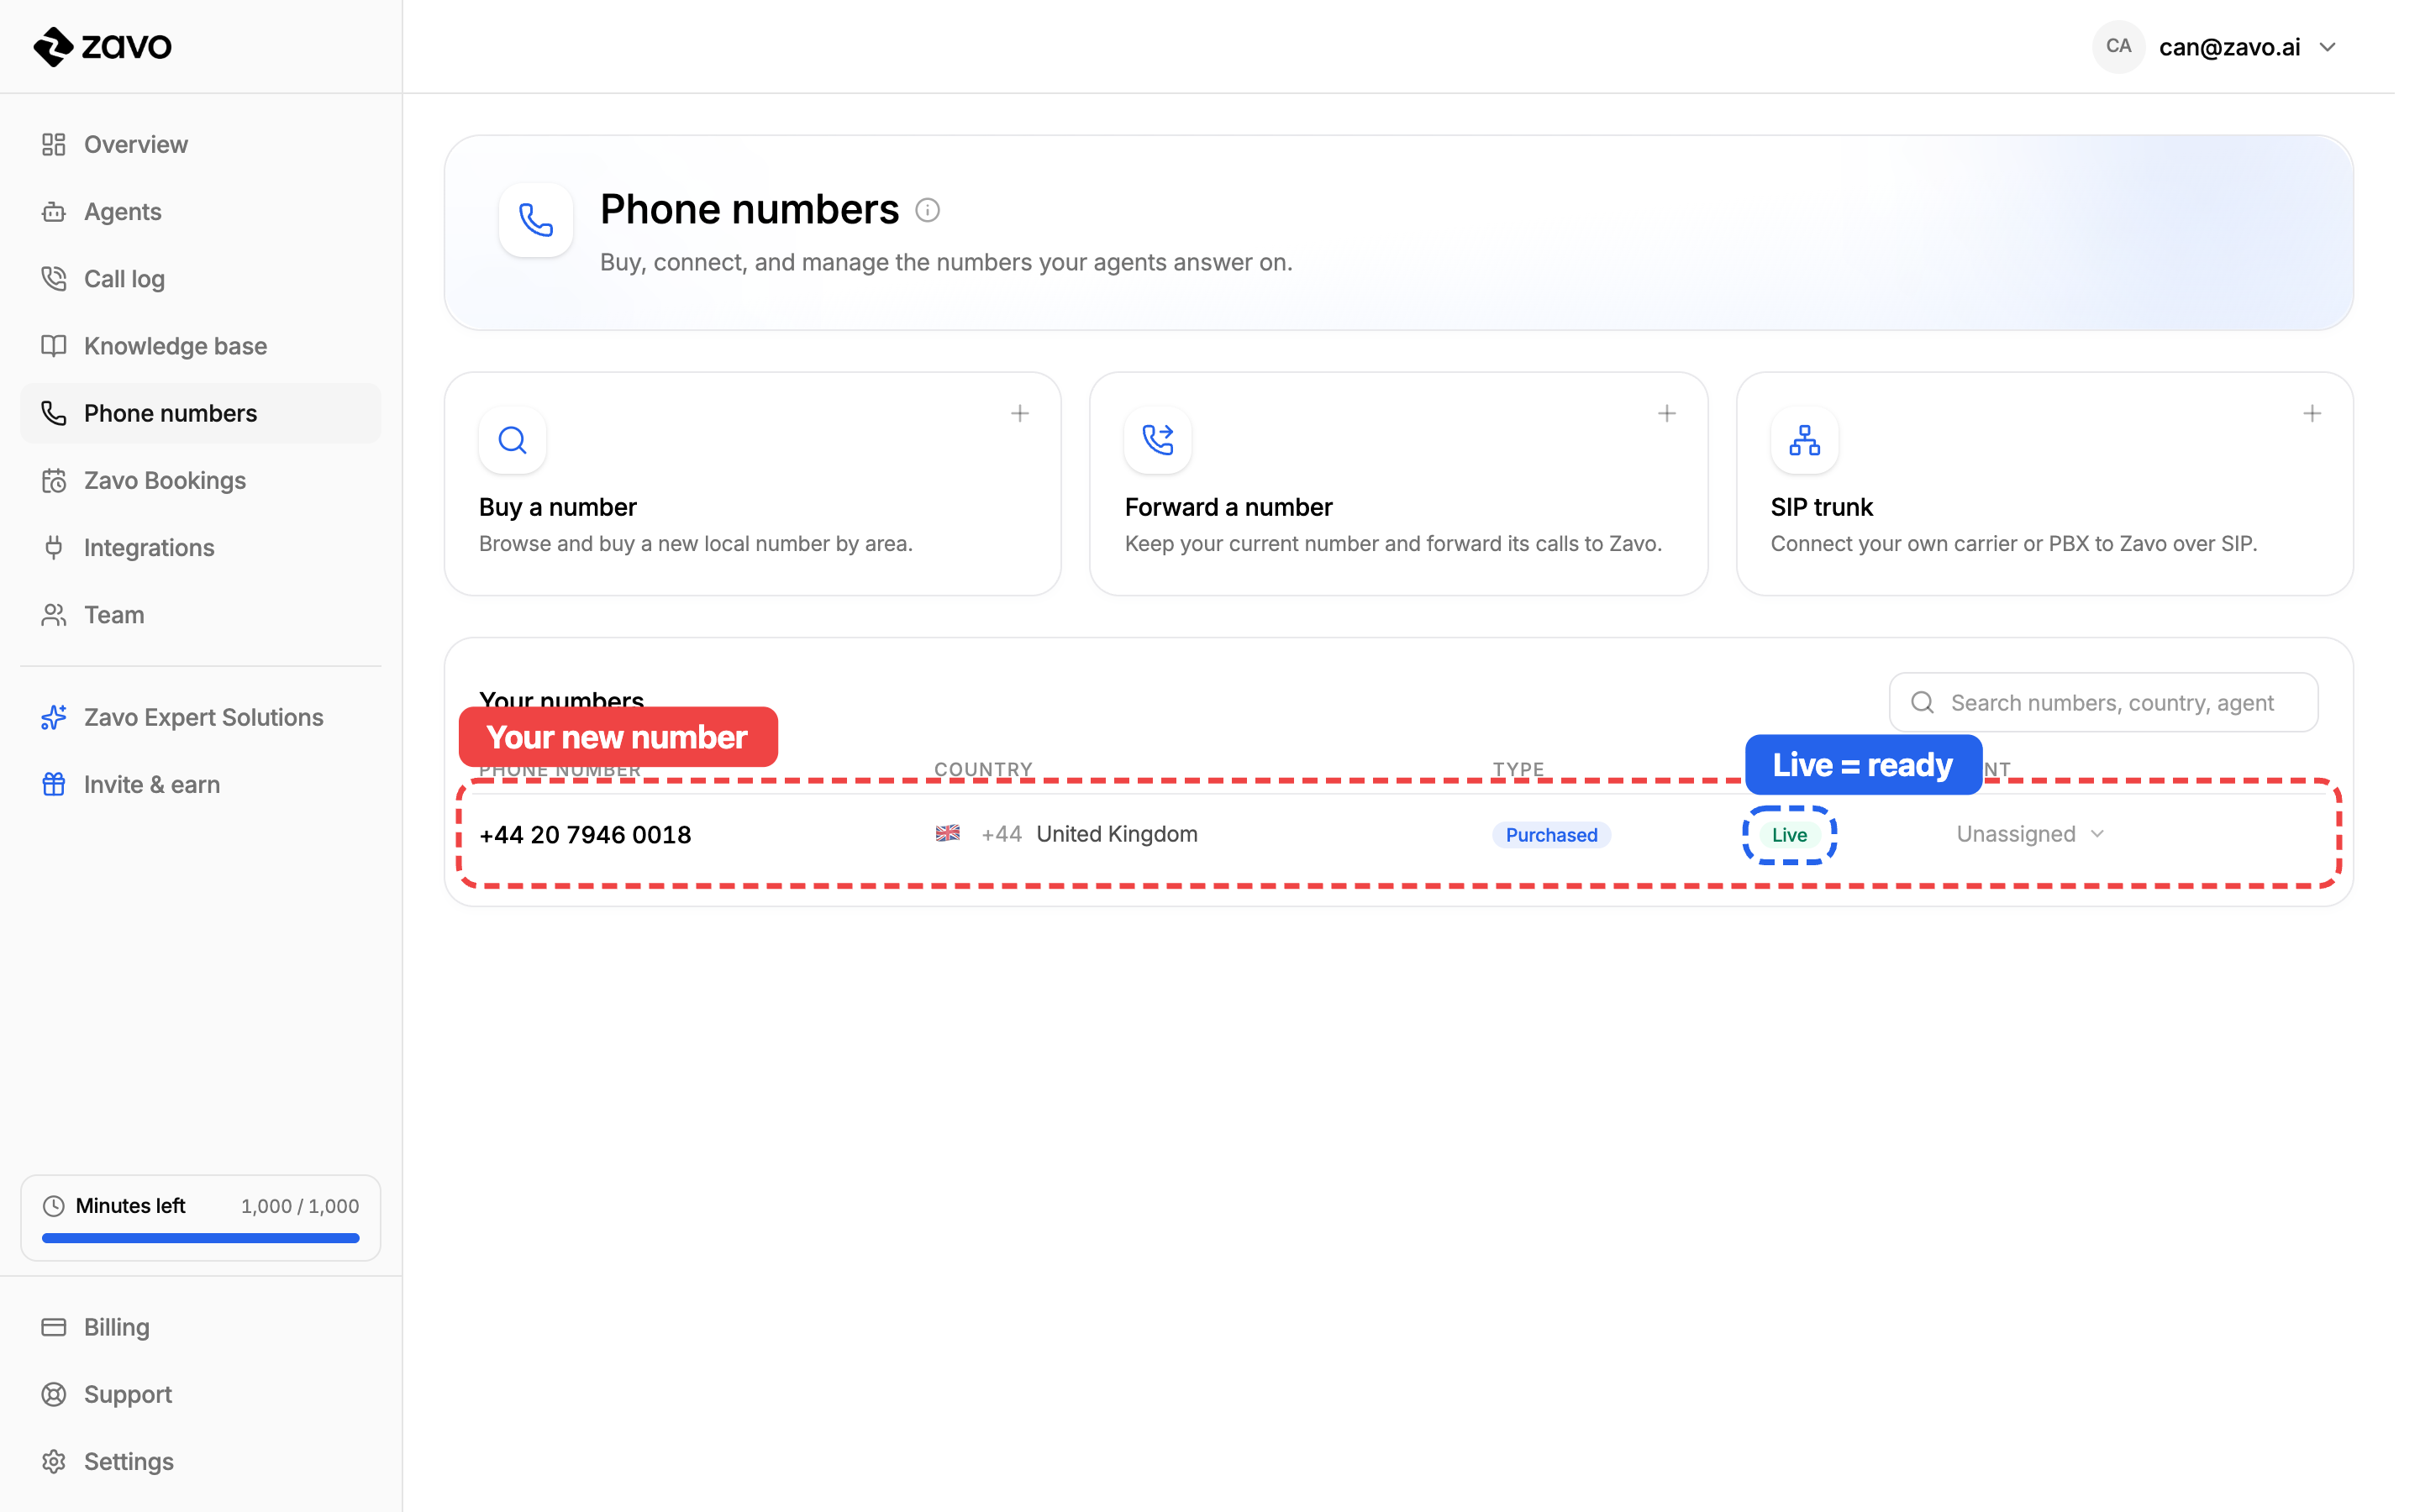
Task: Click the Live status badge
Action: click(1789, 835)
